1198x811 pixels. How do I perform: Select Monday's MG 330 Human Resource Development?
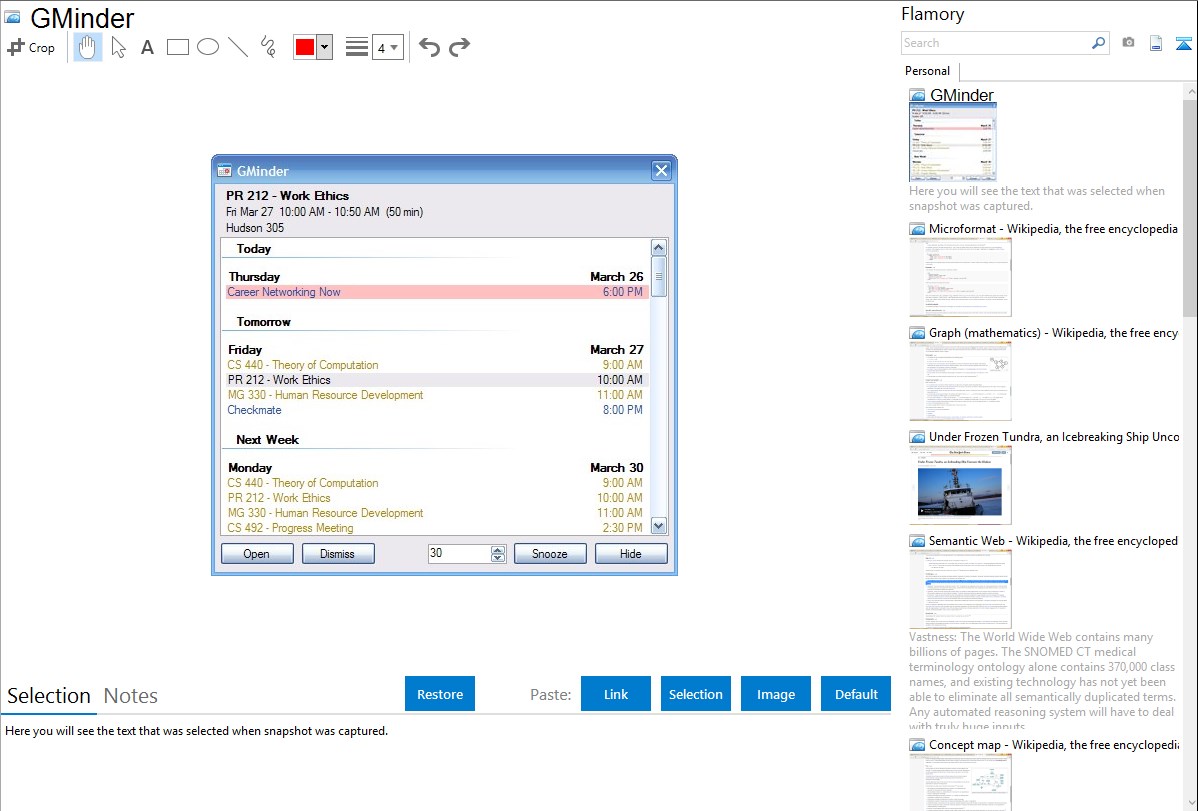[437, 513]
